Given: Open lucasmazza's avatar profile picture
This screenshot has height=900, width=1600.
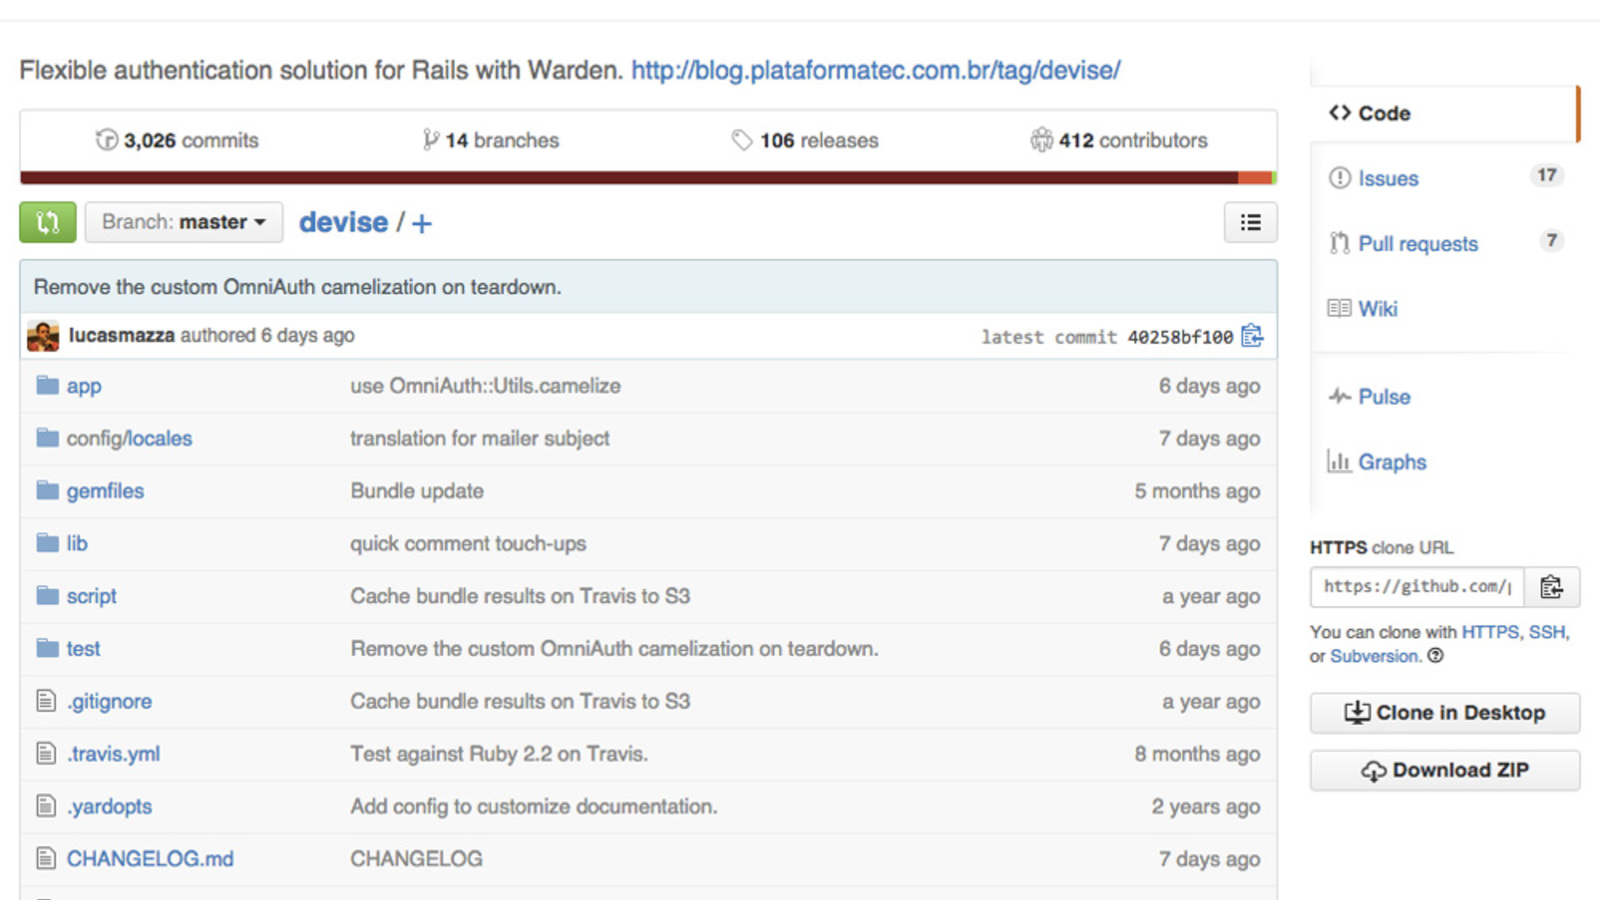Looking at the screenshot, I should click(x=43, y=336).
